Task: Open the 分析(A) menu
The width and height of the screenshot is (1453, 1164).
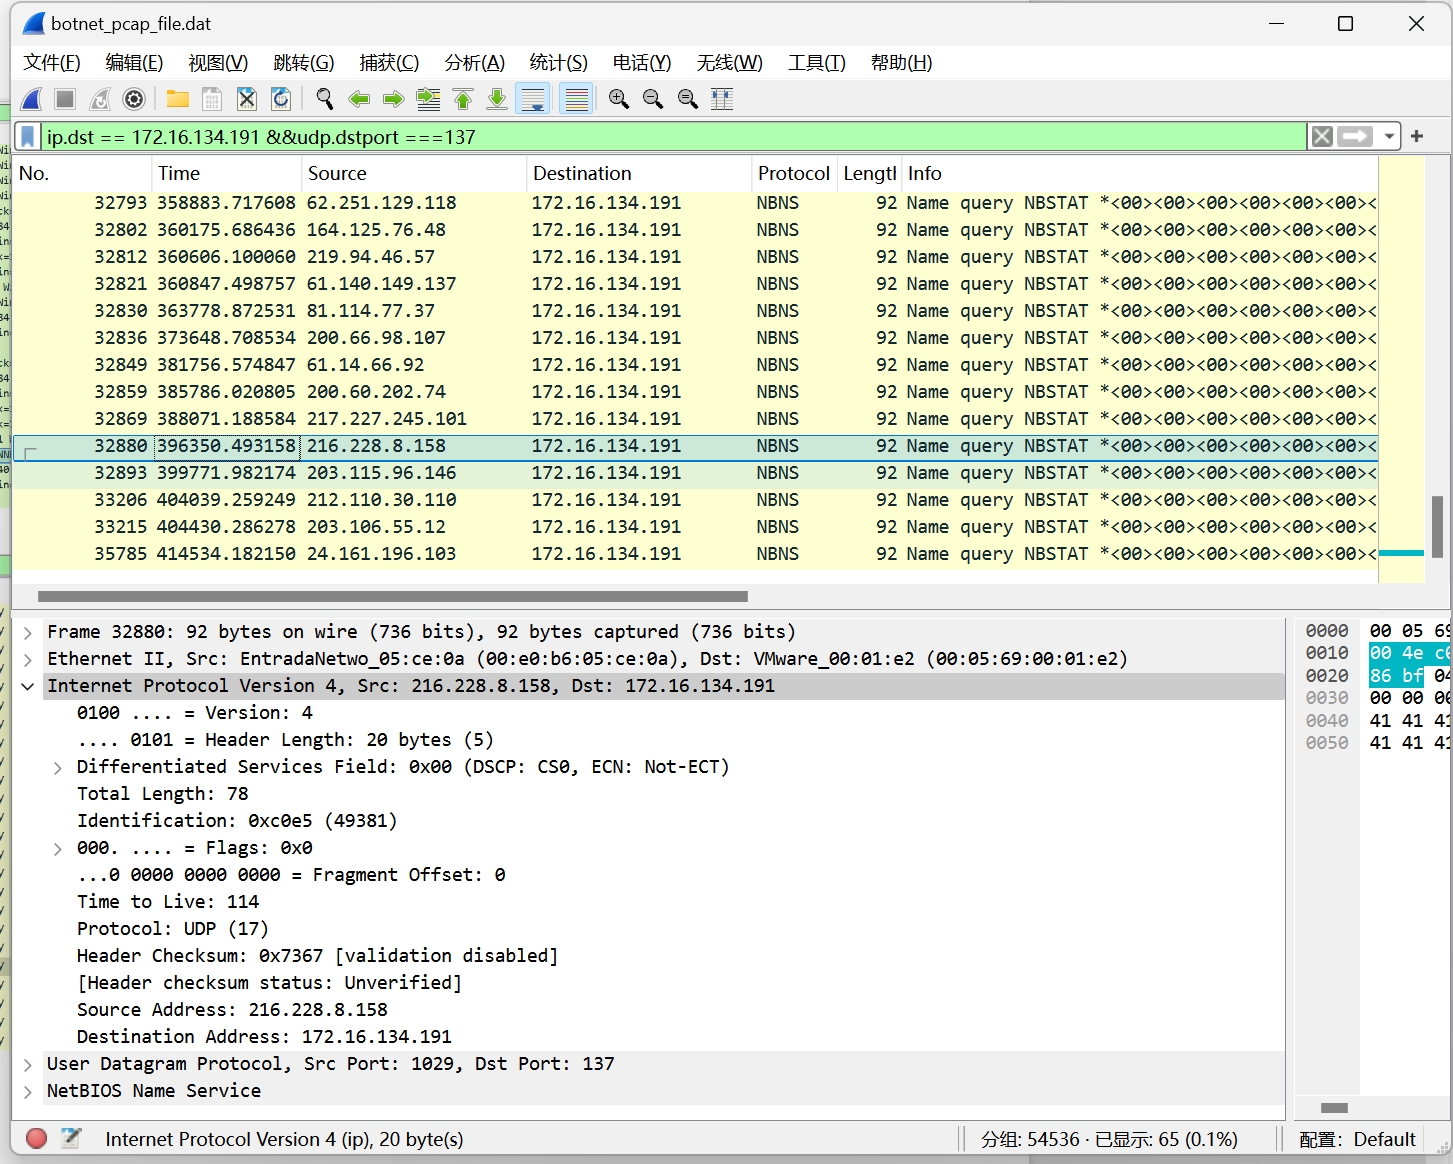Action: [x=474, y=63]
